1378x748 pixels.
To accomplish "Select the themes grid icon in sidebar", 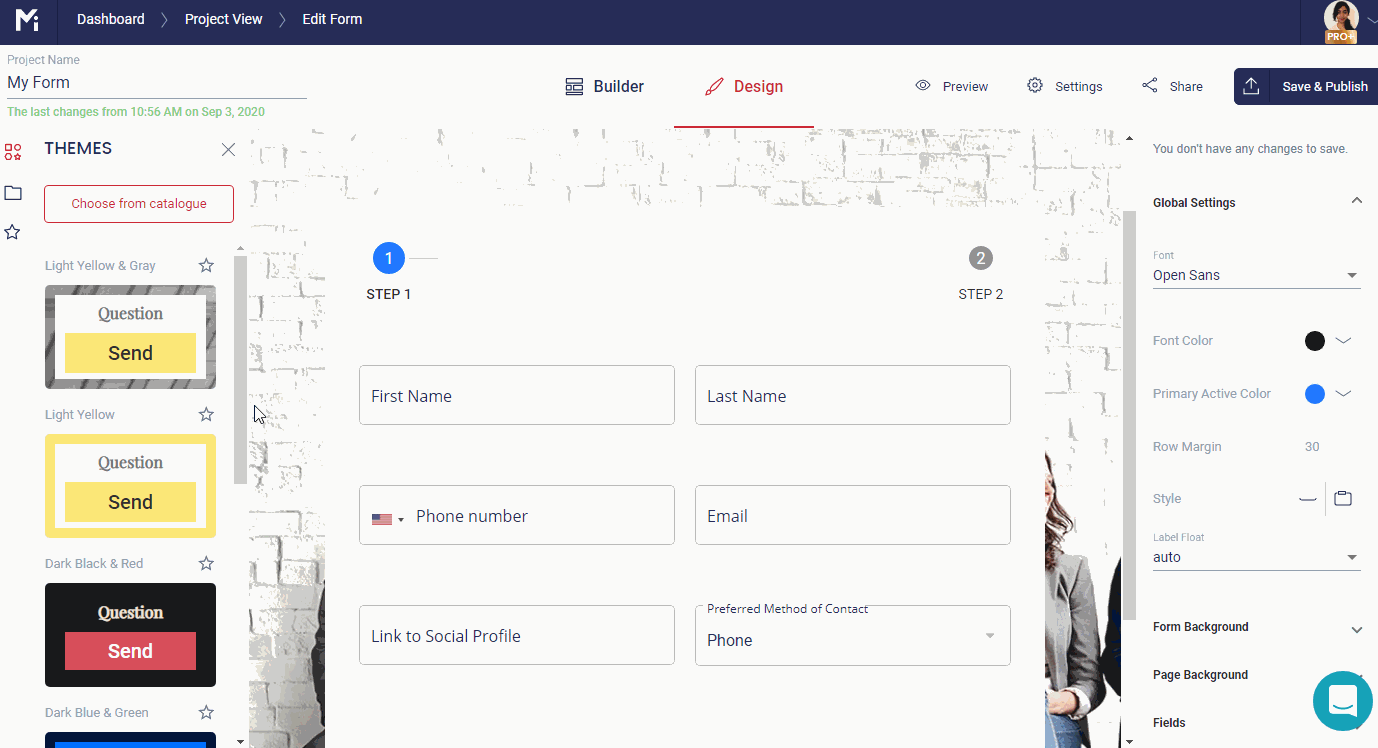I will pos(13,152).
